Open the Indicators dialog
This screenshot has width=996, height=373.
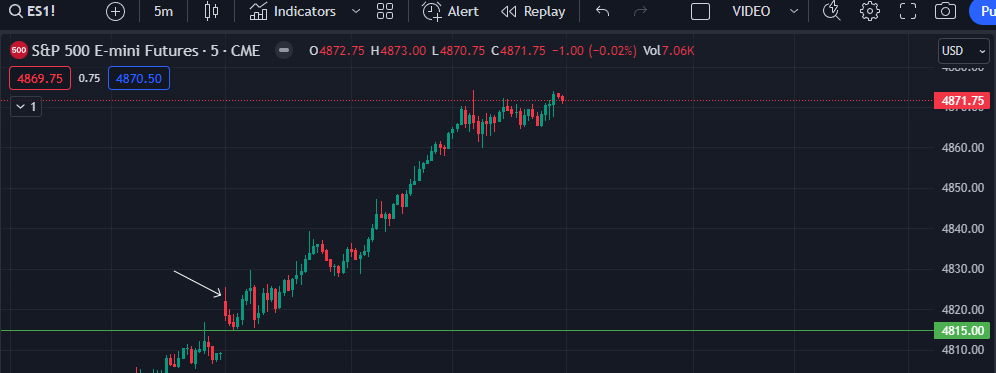click(x=292, y=11)
